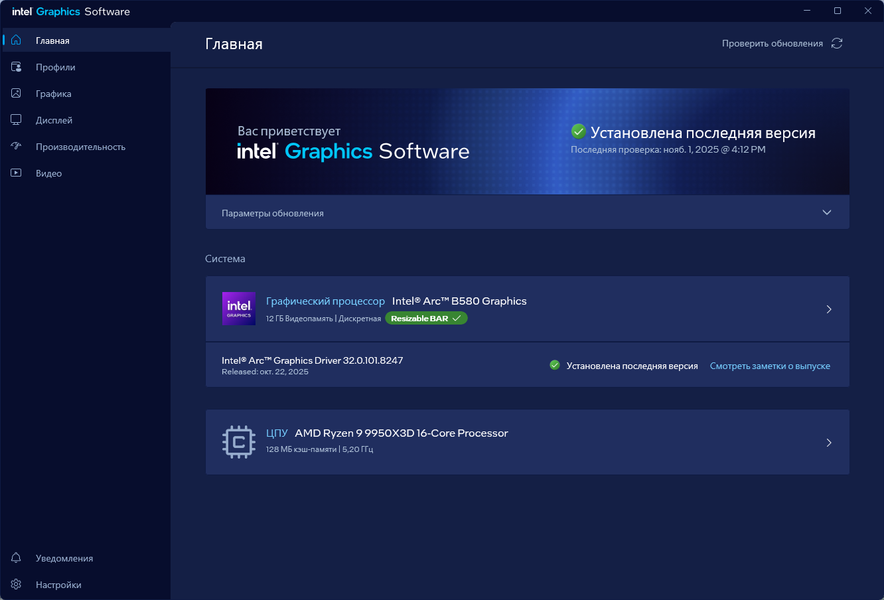Image resolution: width=884 pixels, height=600 pixels.
Task: Go to the Графика section
Action: (86, 94)
